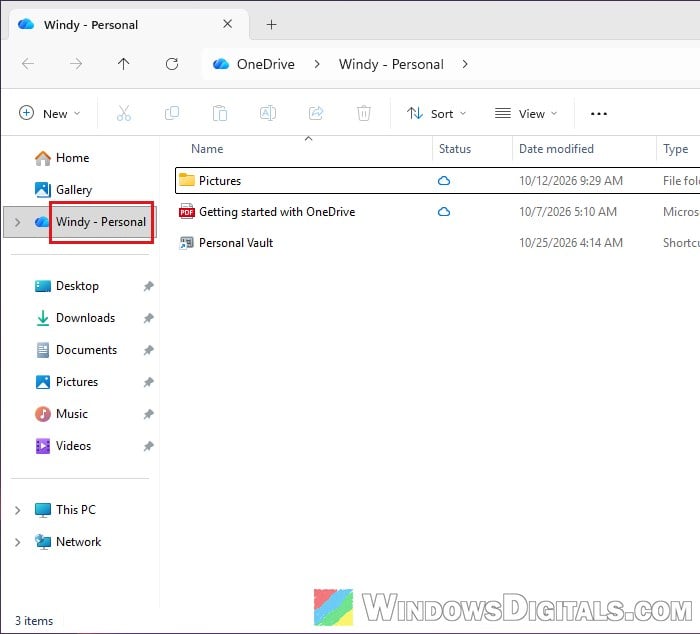The height and width of the screenshot is (634, 700).
Task: Click the Forward navigation arrow
Action: [76, 64]
